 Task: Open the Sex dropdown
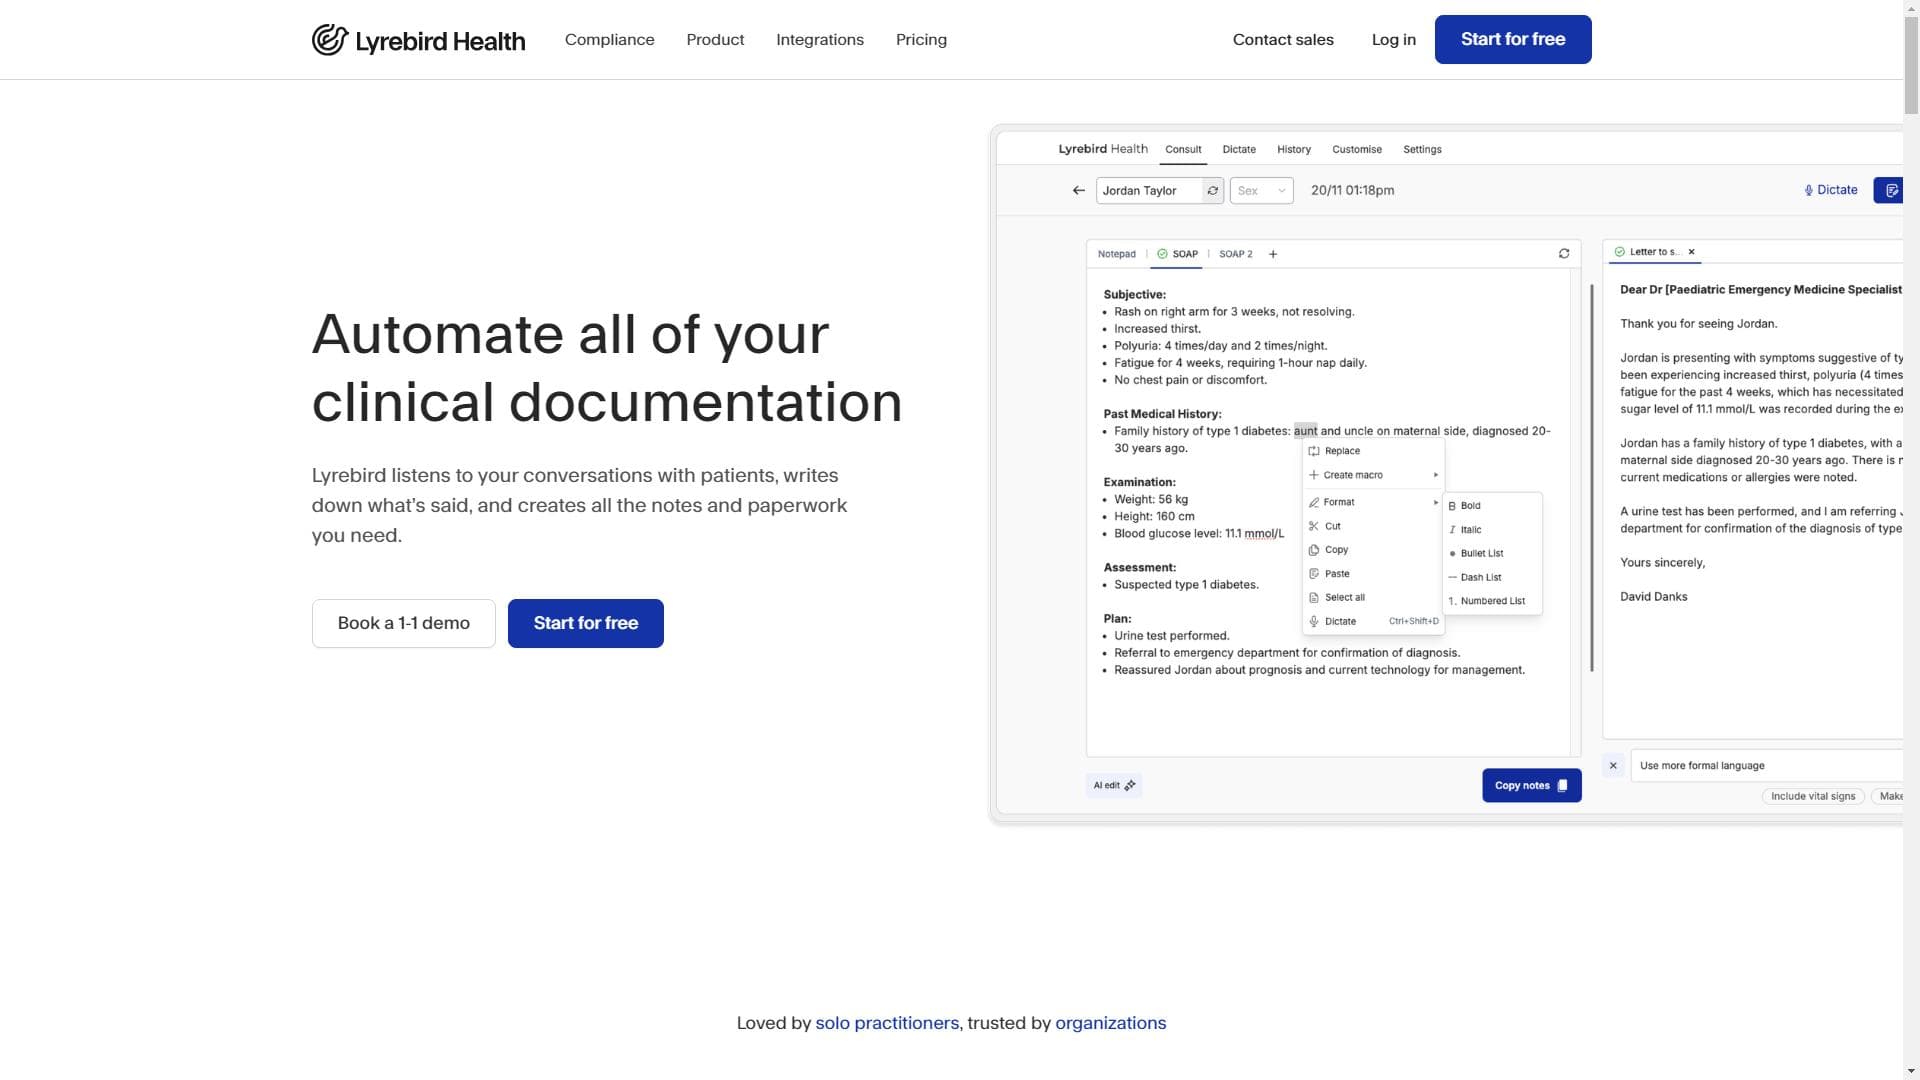(1261, 190)
